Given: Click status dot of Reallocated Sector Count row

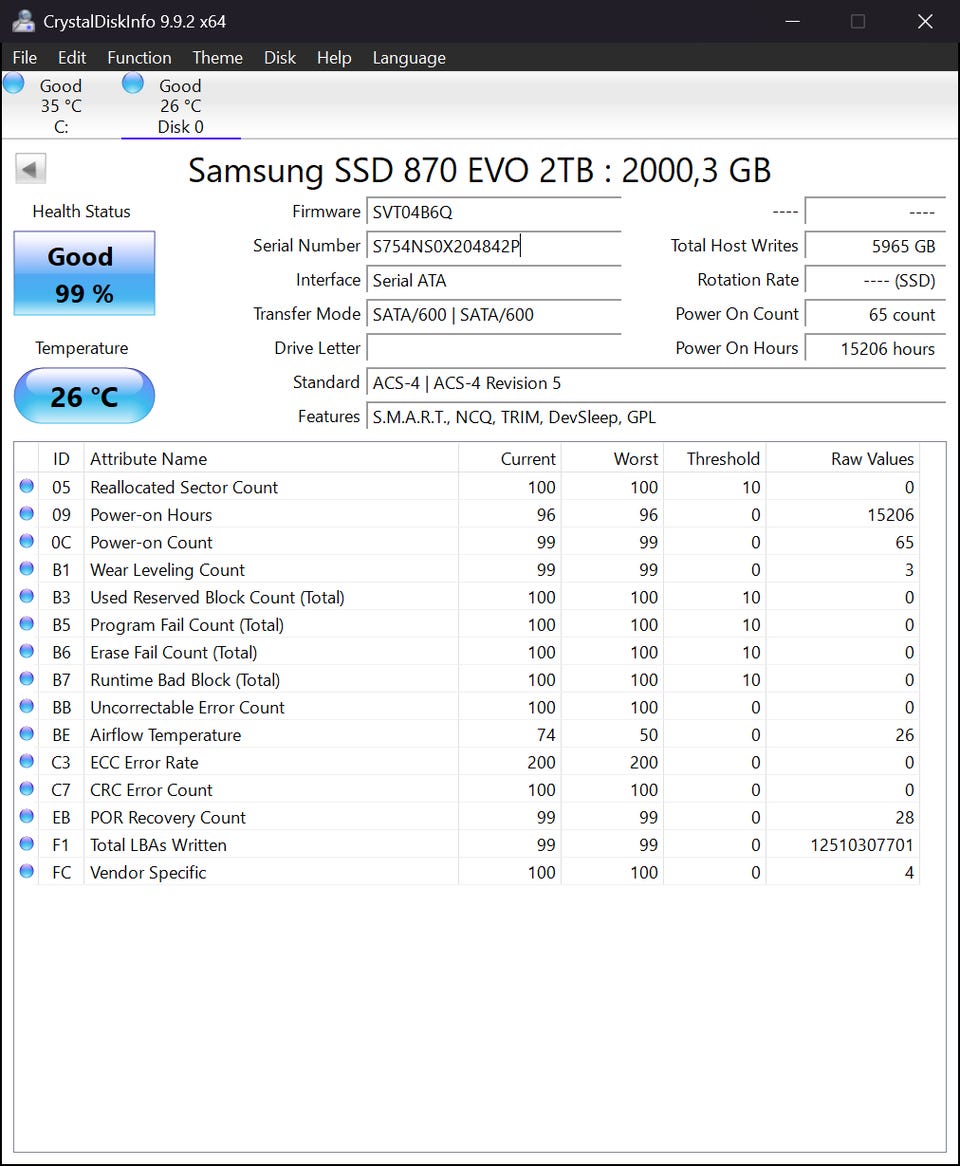Looking at the screenshot, I should pyautogui.click(x=27, y=486).
